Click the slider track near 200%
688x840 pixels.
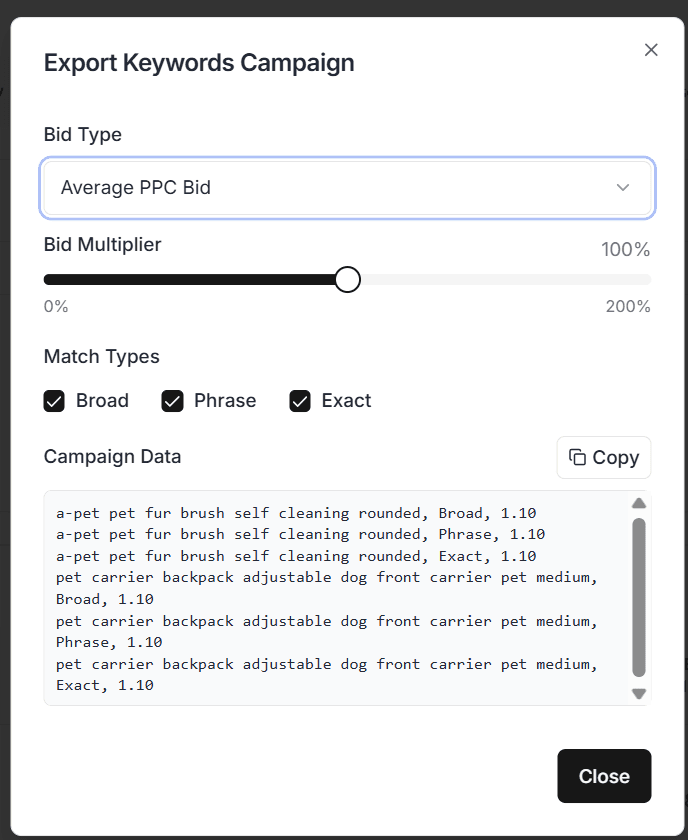pyautogui.click(x=640, y=280)
